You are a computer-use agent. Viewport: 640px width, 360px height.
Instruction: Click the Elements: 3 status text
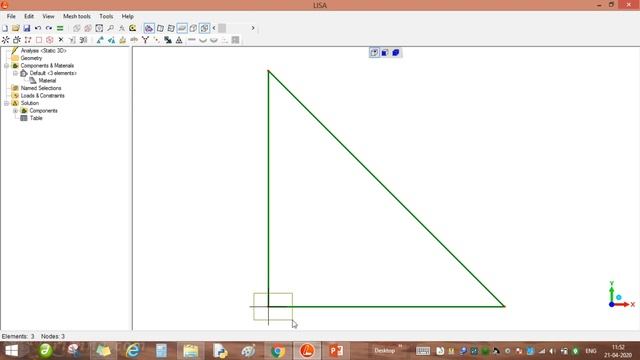click(x=18, y=336)
